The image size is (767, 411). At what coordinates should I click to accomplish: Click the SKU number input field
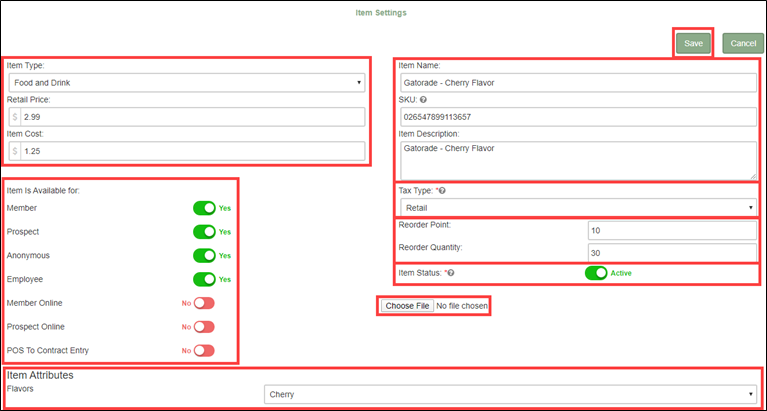(579, 117)
